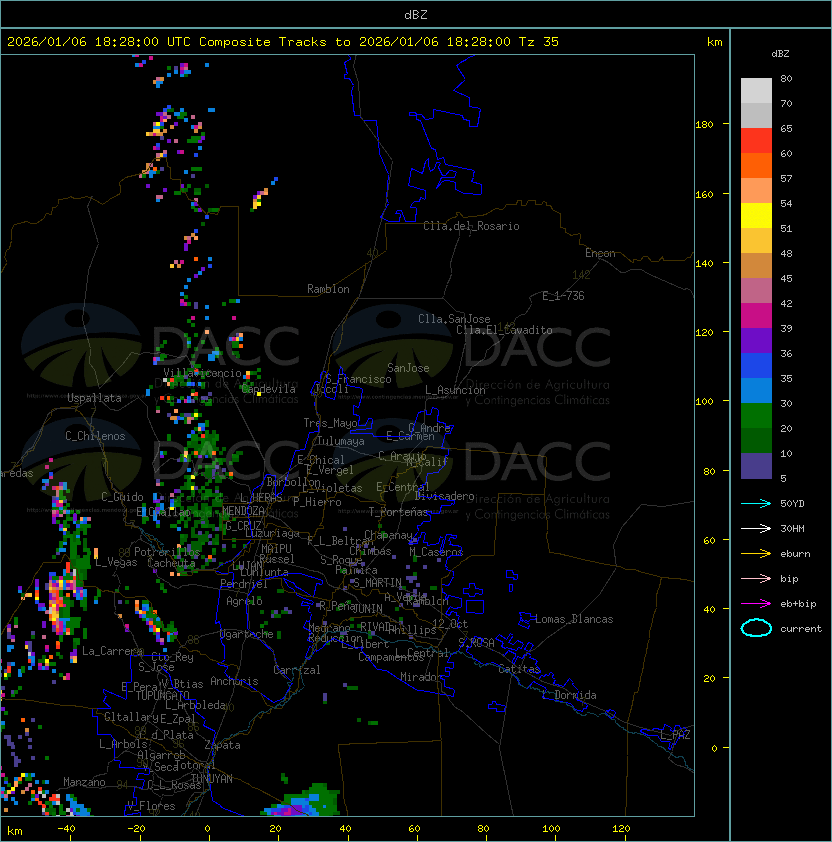Viewport: 832px width, 842px height.
Task: Click the cyan 'current' ellipse symbol
Action: 756,628
